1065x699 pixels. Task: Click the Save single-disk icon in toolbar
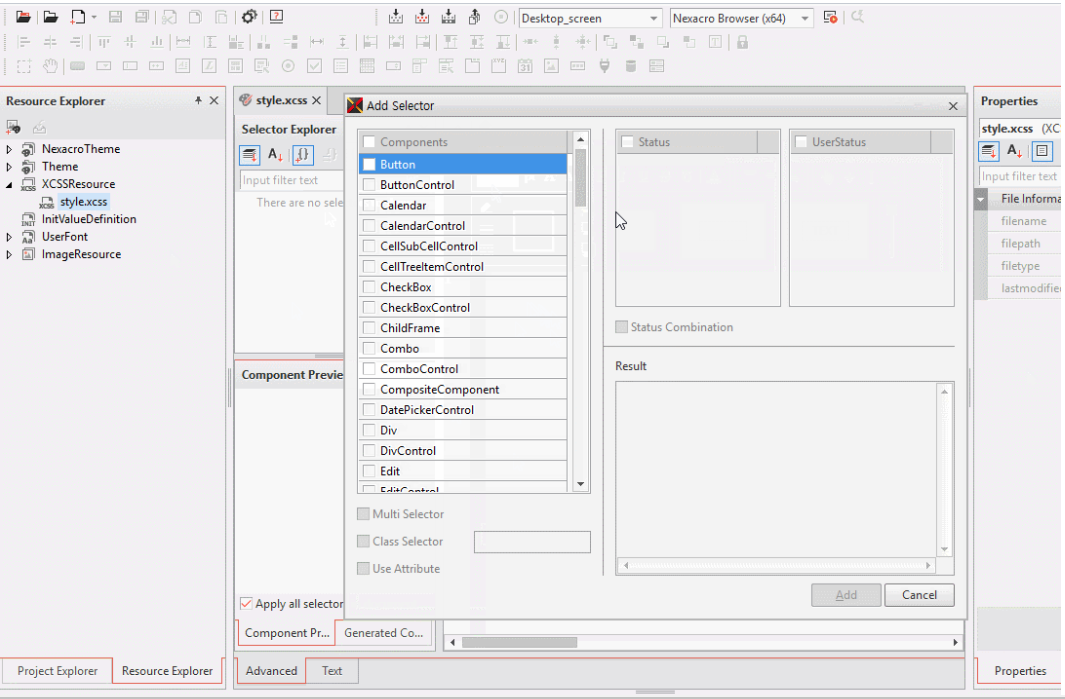pos(115,18)
